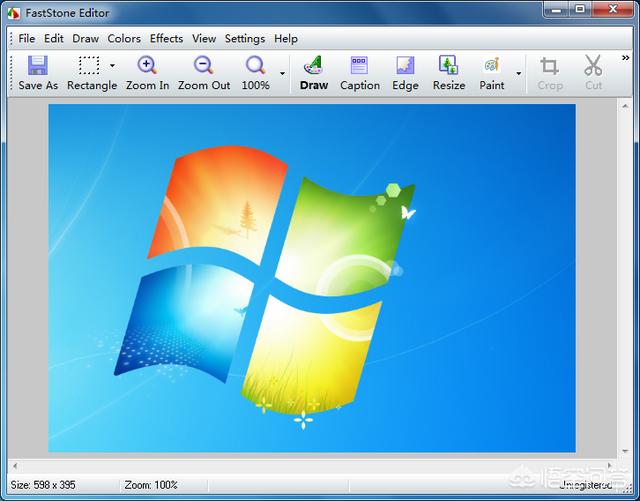Click the Cut scissors icon
The width and height of the screenshot is (640, 501).
(593, 66)
